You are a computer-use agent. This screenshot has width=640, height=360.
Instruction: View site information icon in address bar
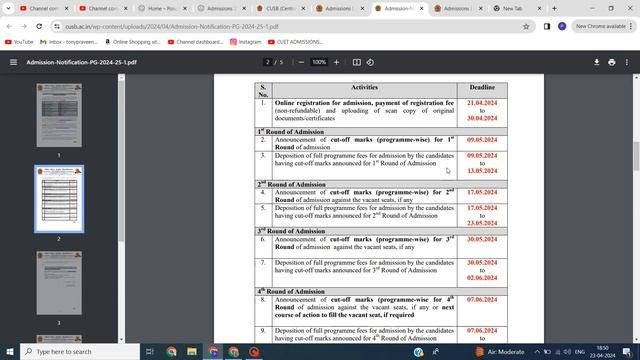[57, 26]
